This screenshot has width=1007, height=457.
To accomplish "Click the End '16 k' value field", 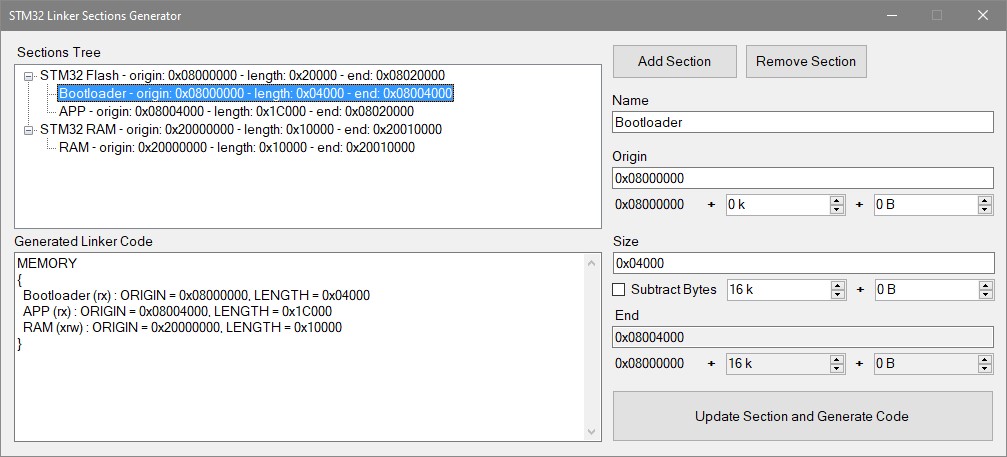I will (x=778, y=364).
